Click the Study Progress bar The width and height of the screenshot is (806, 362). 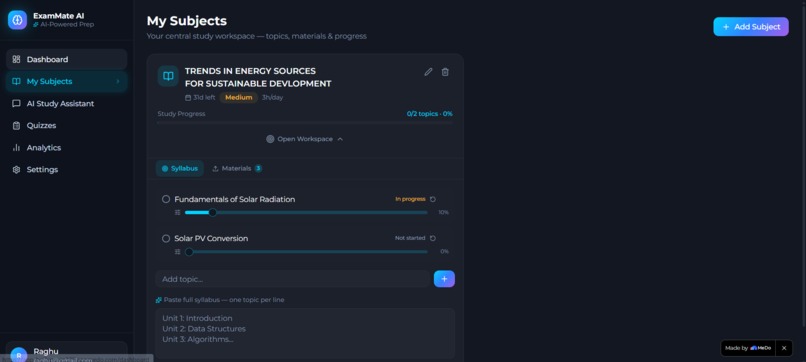click(305, 122)
